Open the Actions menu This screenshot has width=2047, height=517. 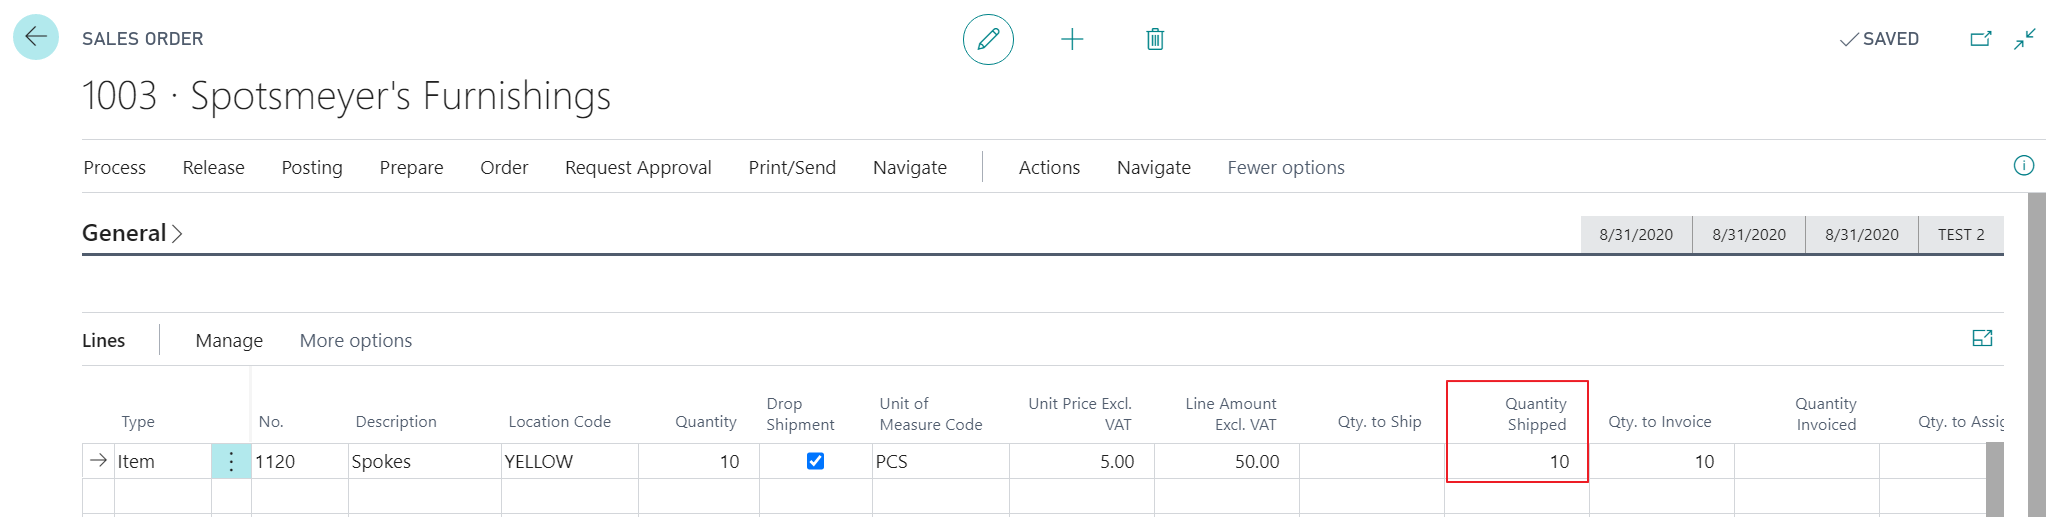pos(1049,168)
